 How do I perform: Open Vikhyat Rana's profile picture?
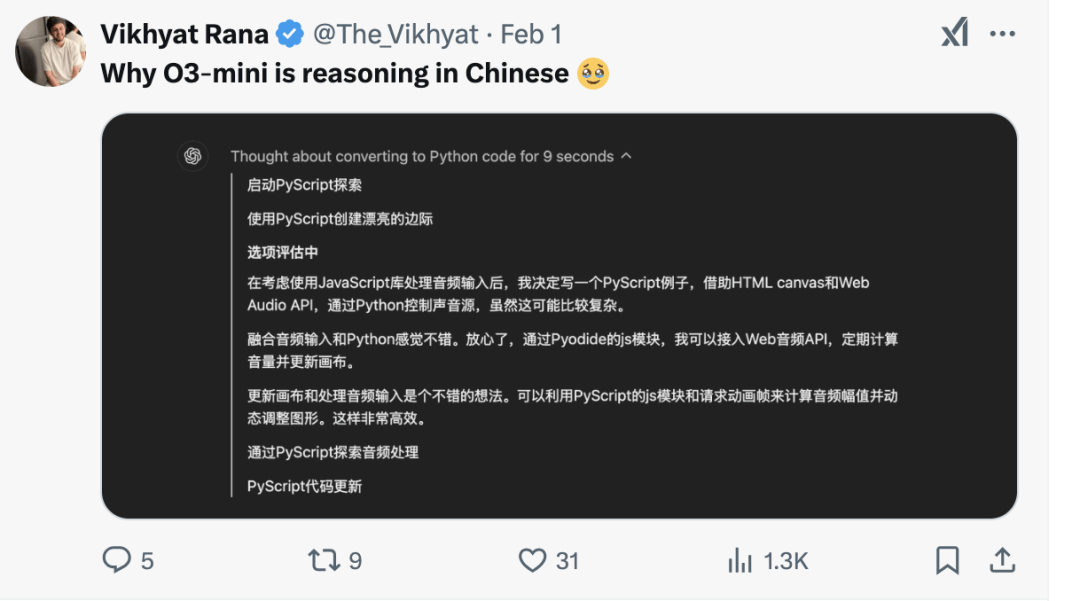[x=50, y=52]
